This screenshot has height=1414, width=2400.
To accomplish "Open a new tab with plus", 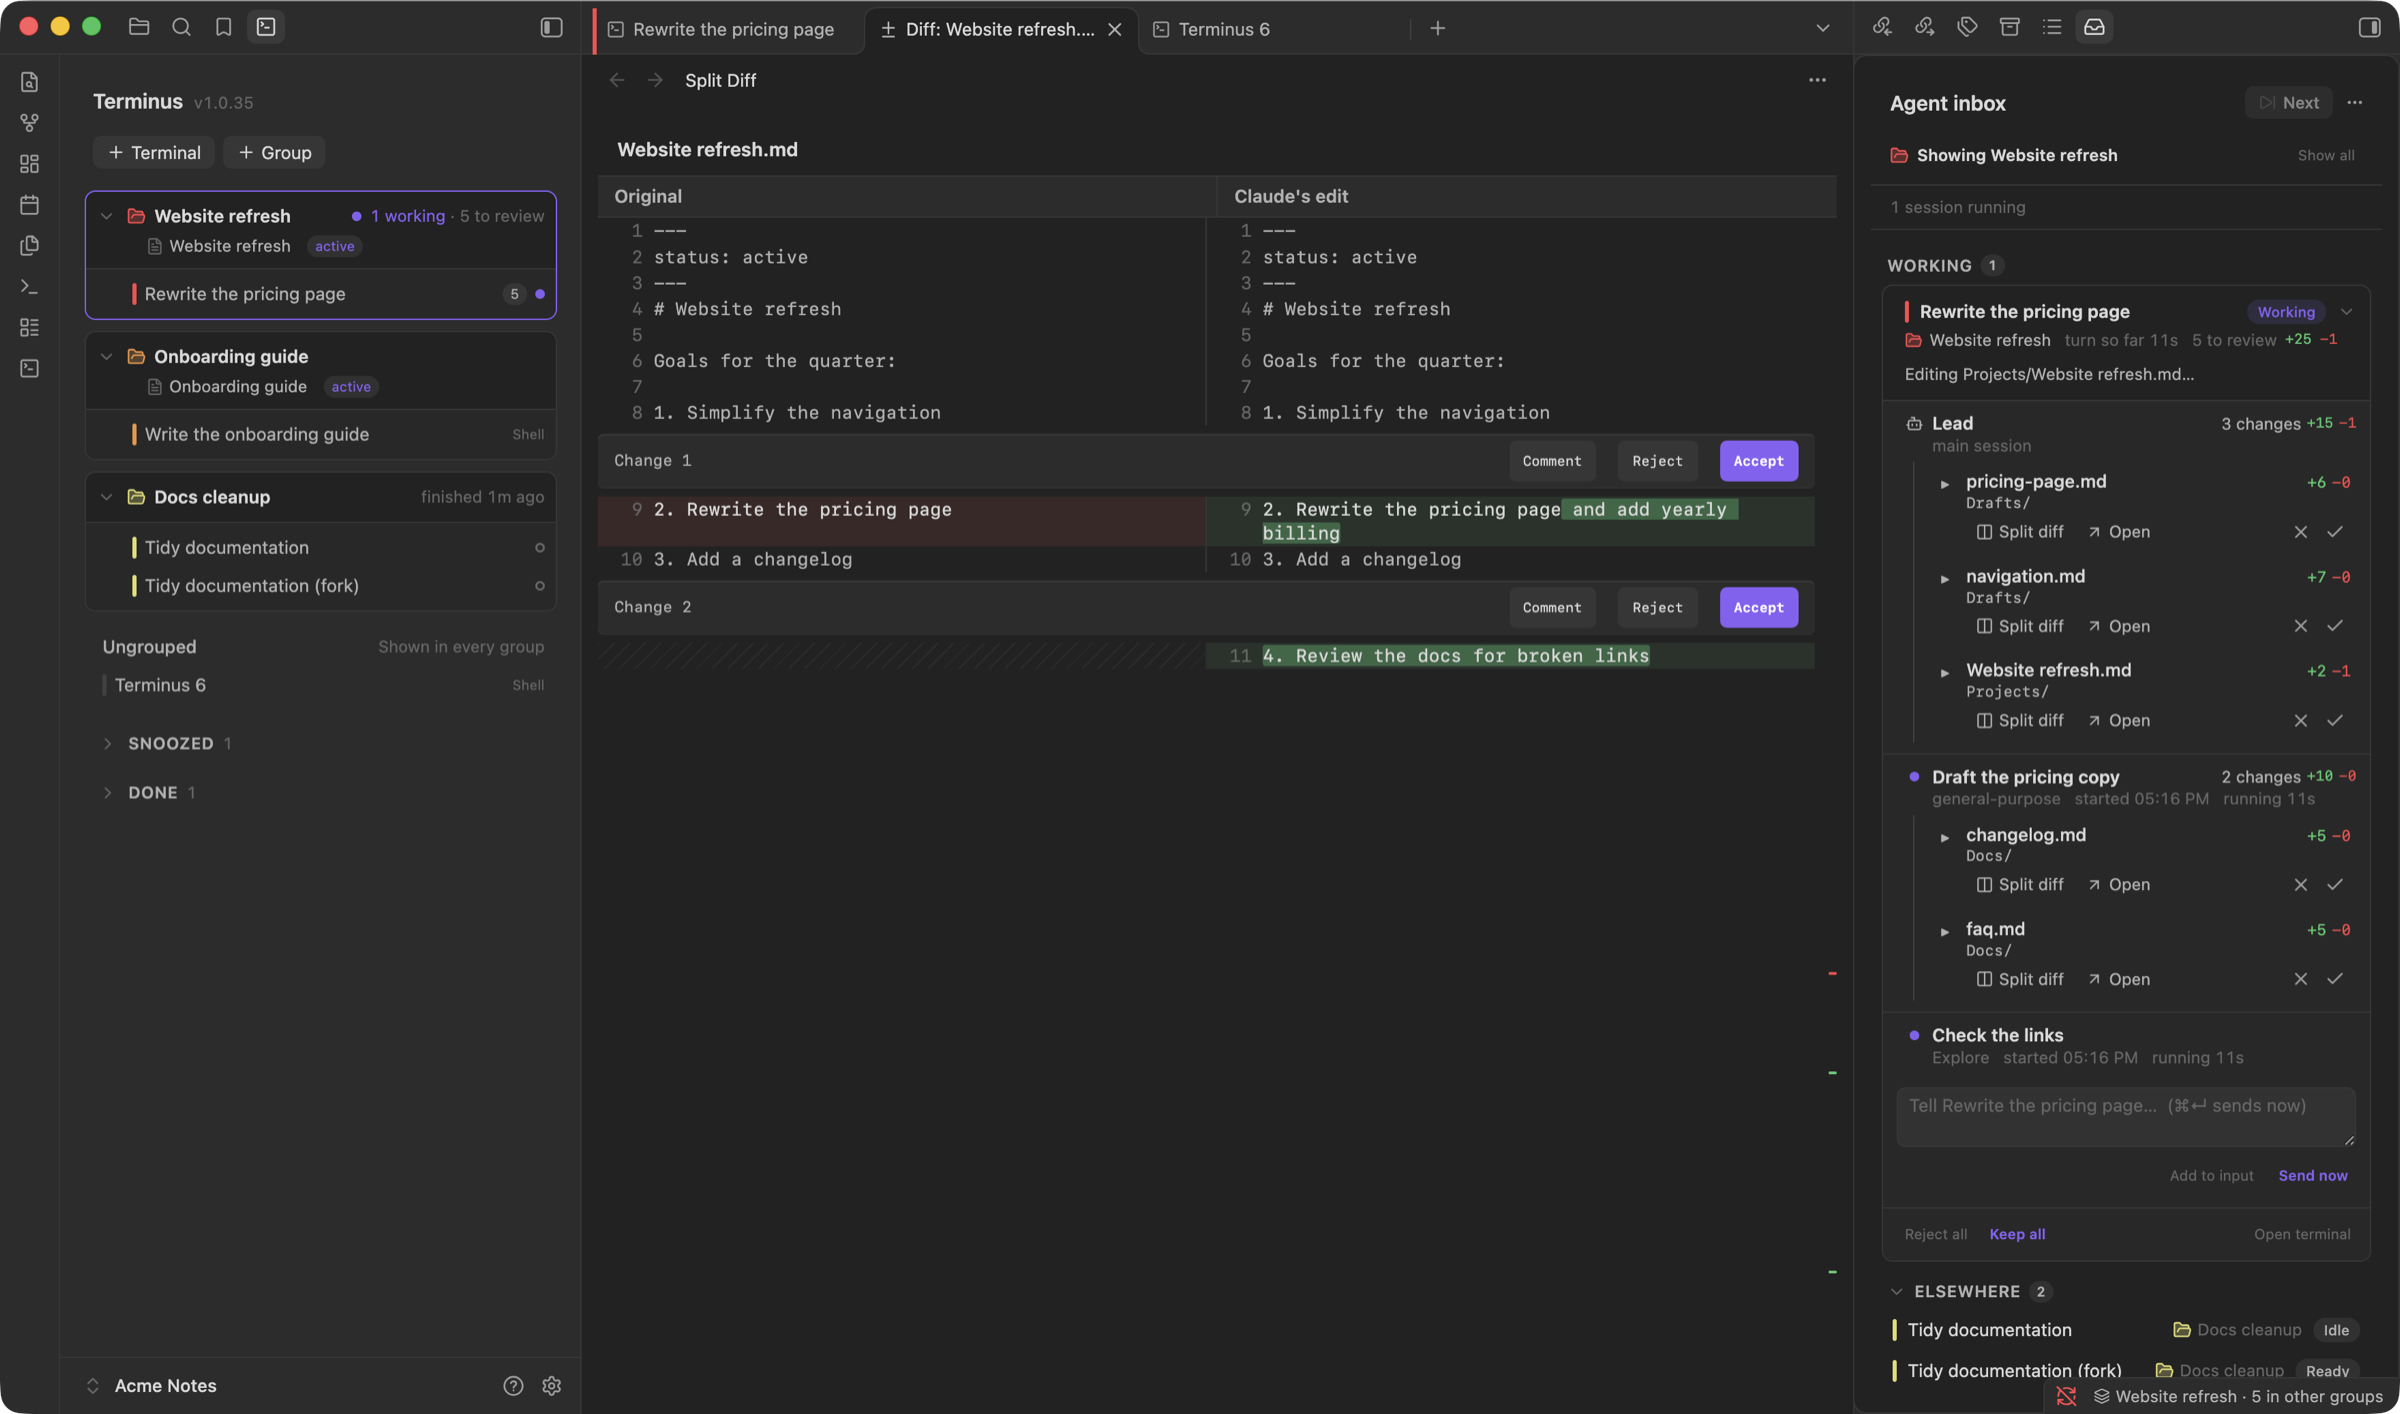I will point(1437,28).
